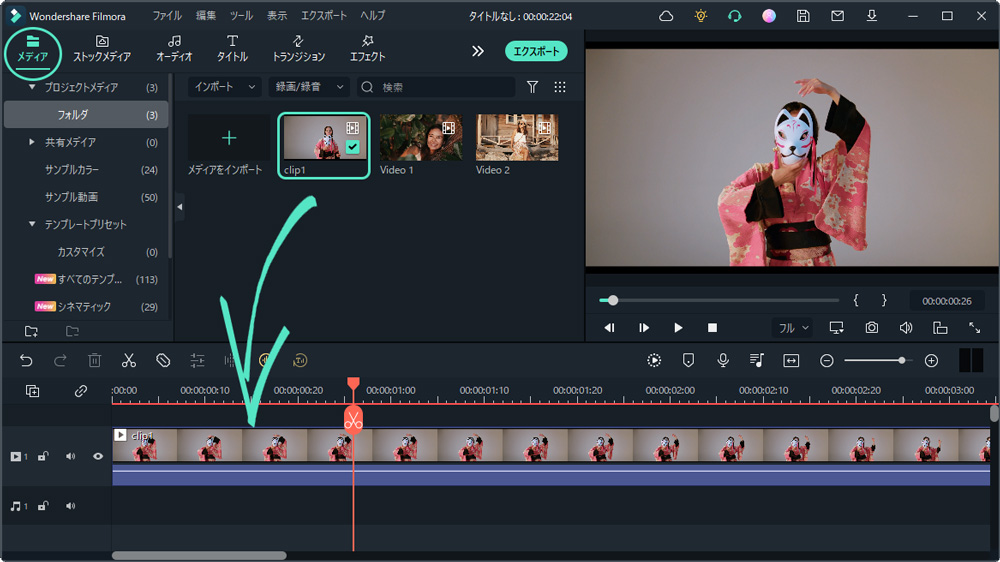Select シネマティック templates
The width and height of the screenshot is (1000, 562).
(x=86, y=307)
